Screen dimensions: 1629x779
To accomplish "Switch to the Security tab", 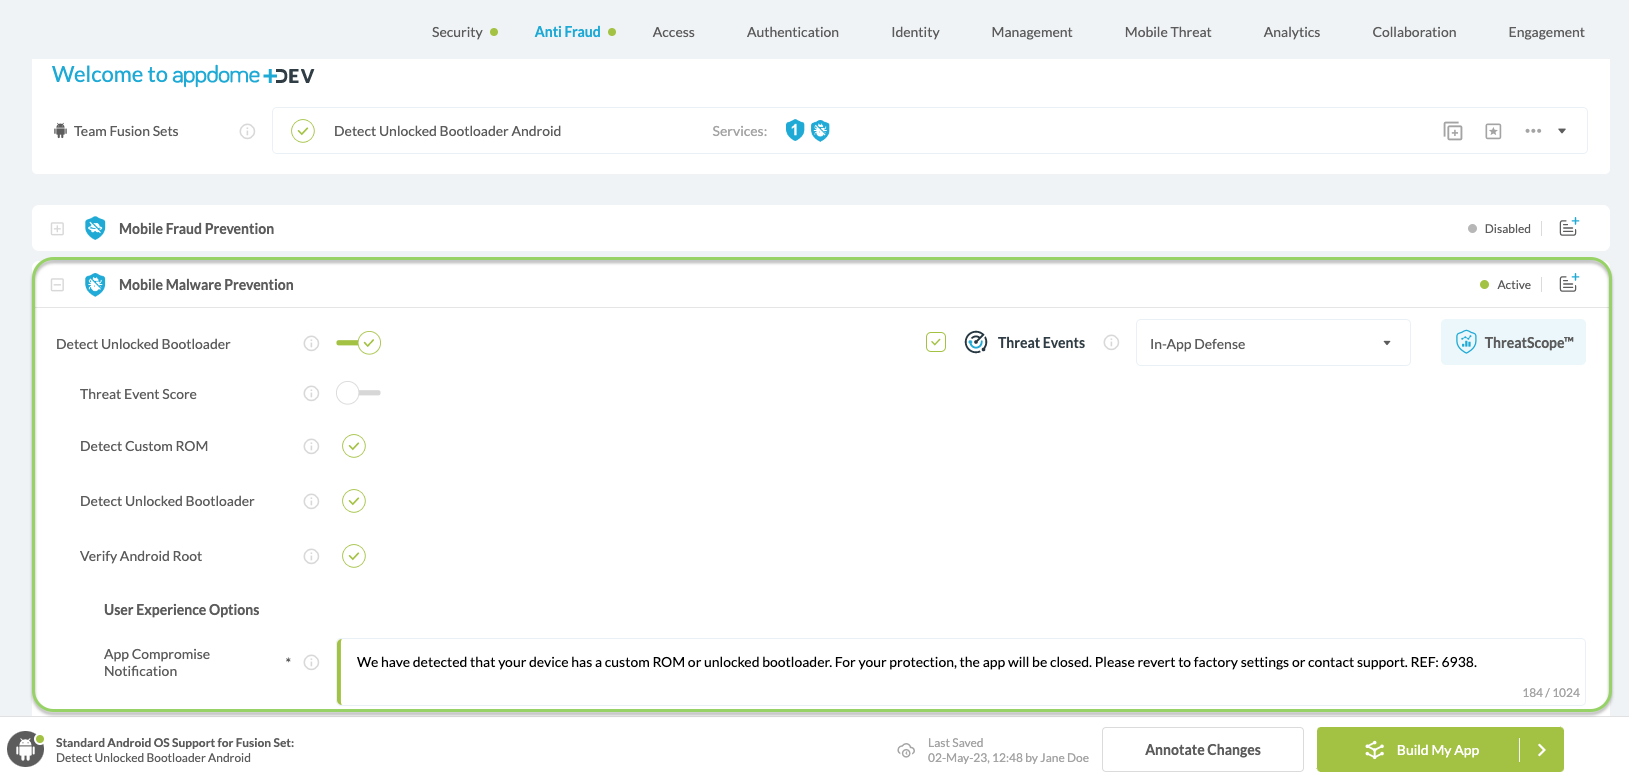I will pyautogui.click(x=457, y=32).
